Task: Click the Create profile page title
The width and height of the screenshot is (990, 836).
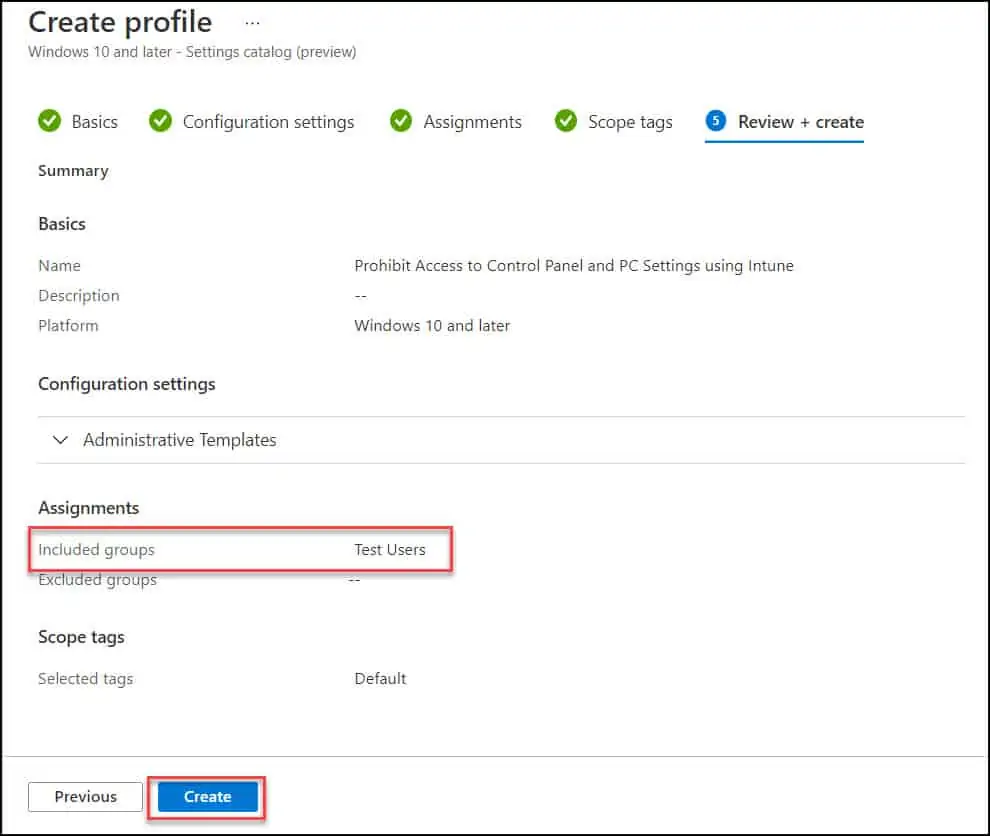Action: [x=120, y=23]
